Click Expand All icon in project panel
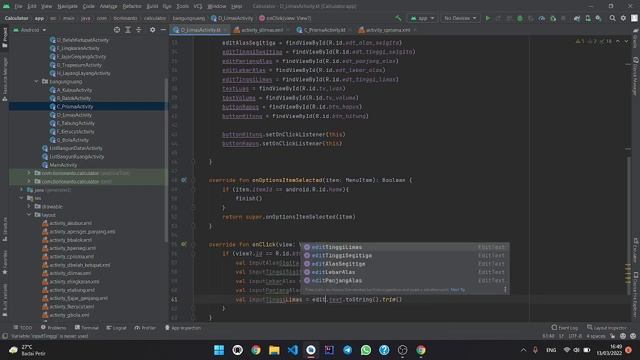Image resolution: width=640 pixels, height=360 pixels. click(x=128, y=30)
